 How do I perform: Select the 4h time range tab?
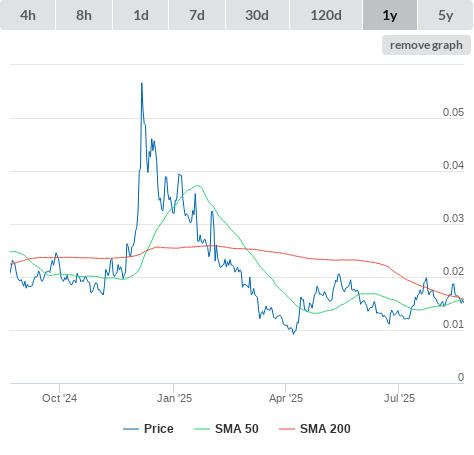tap(28, 15)
